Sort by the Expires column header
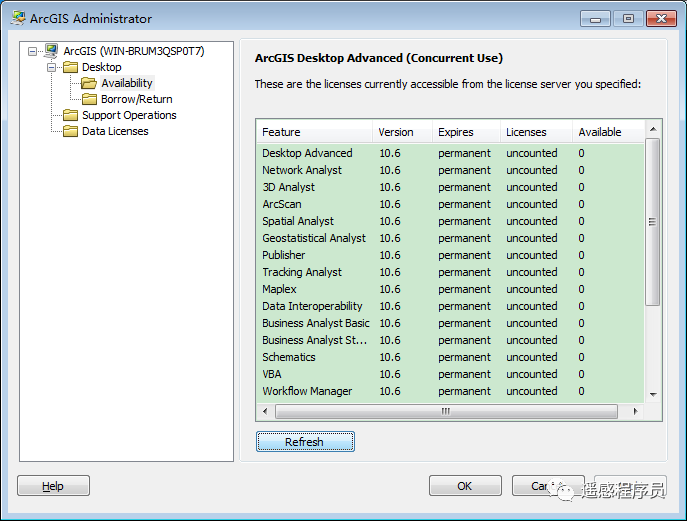The image size is (687, 521). point(466,132)
